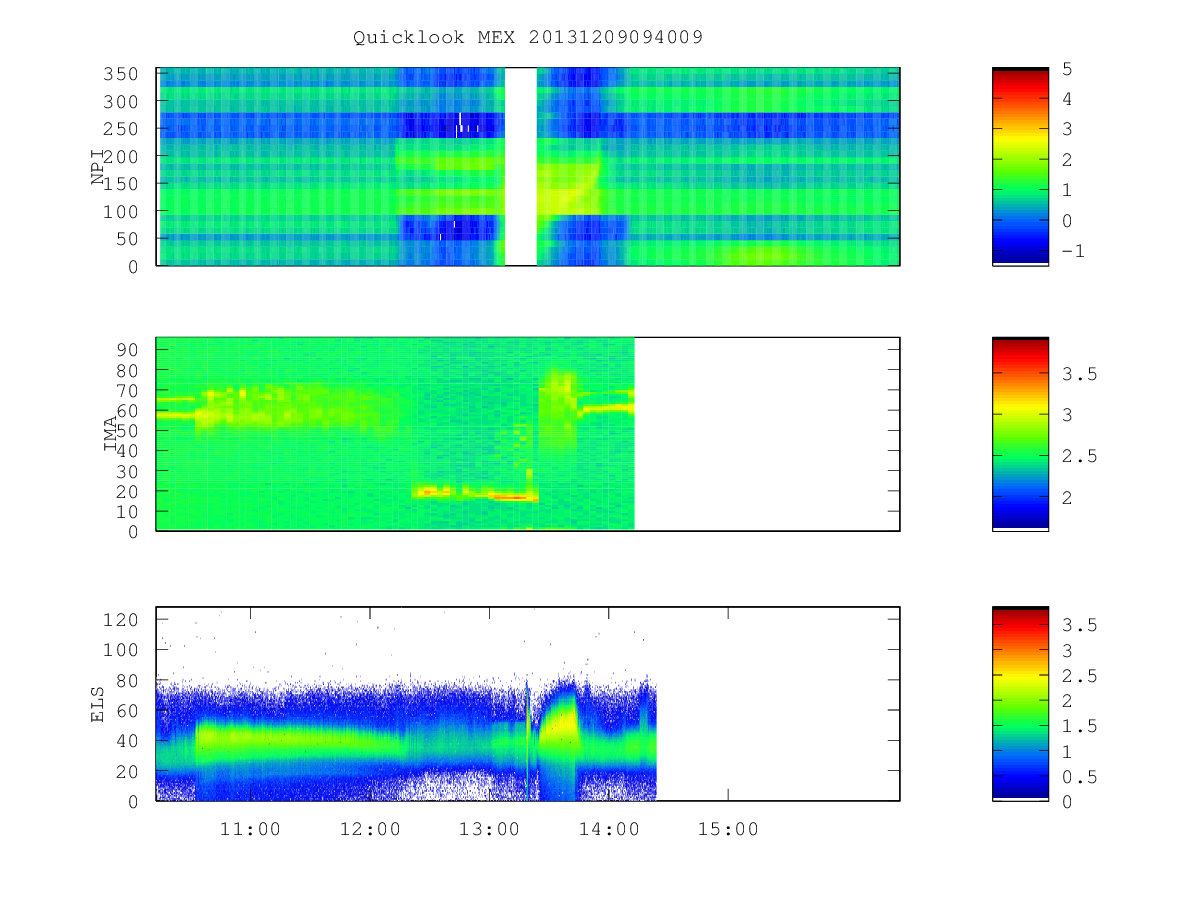Image resolution: width=1200 pixels, height=900 pixels.
Task: Click the 3.5 label on IMA colorbar
Action: (x=1080, y=374)
